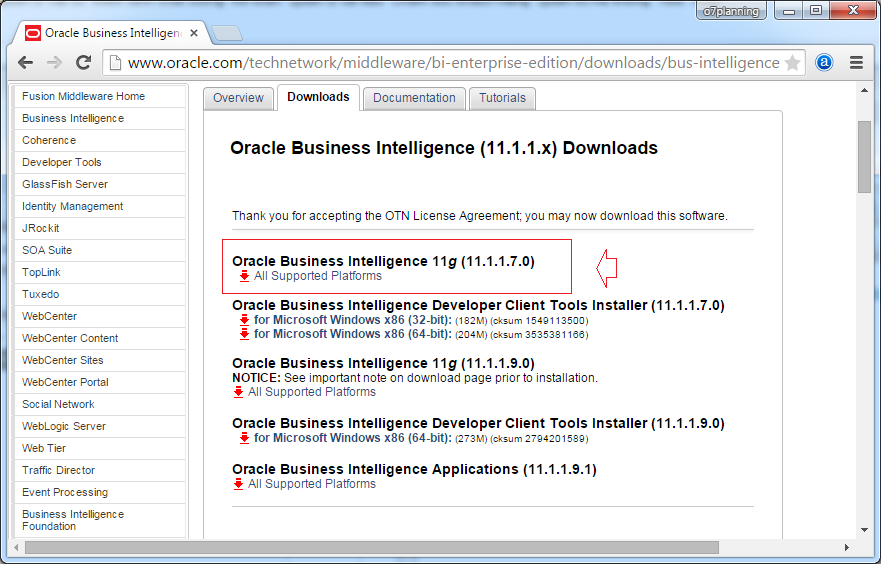Open Business Intelligence sidebar link
This screenshot has height=564, width=881.
coord(100,118)
